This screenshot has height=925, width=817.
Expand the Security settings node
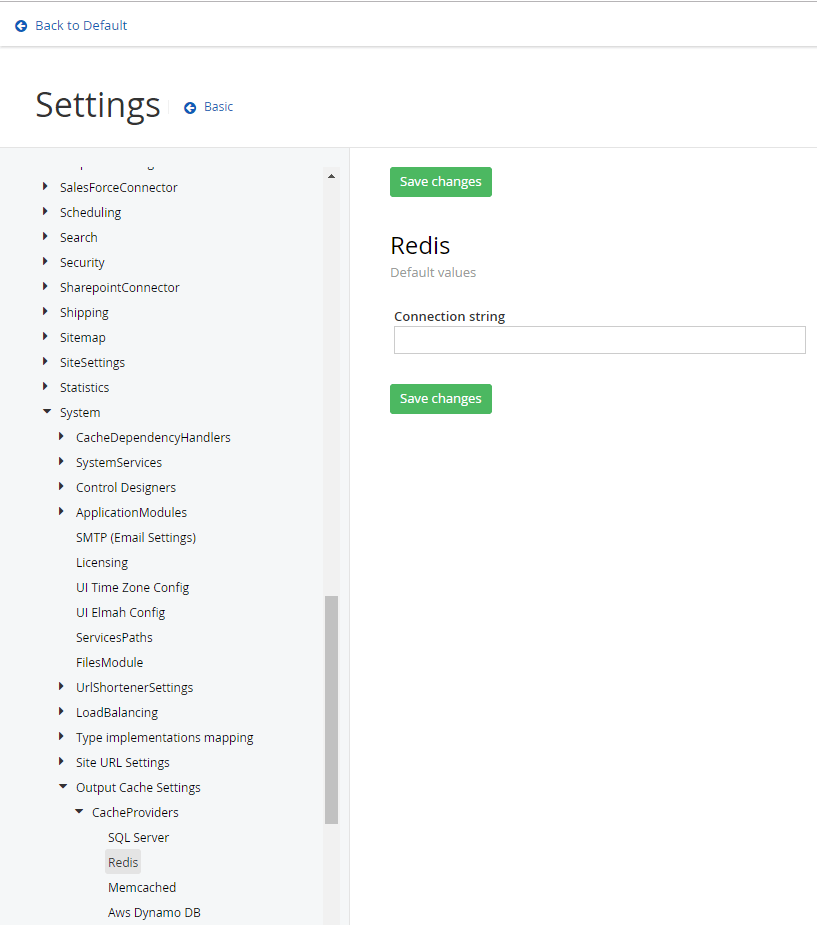(45, 262)
